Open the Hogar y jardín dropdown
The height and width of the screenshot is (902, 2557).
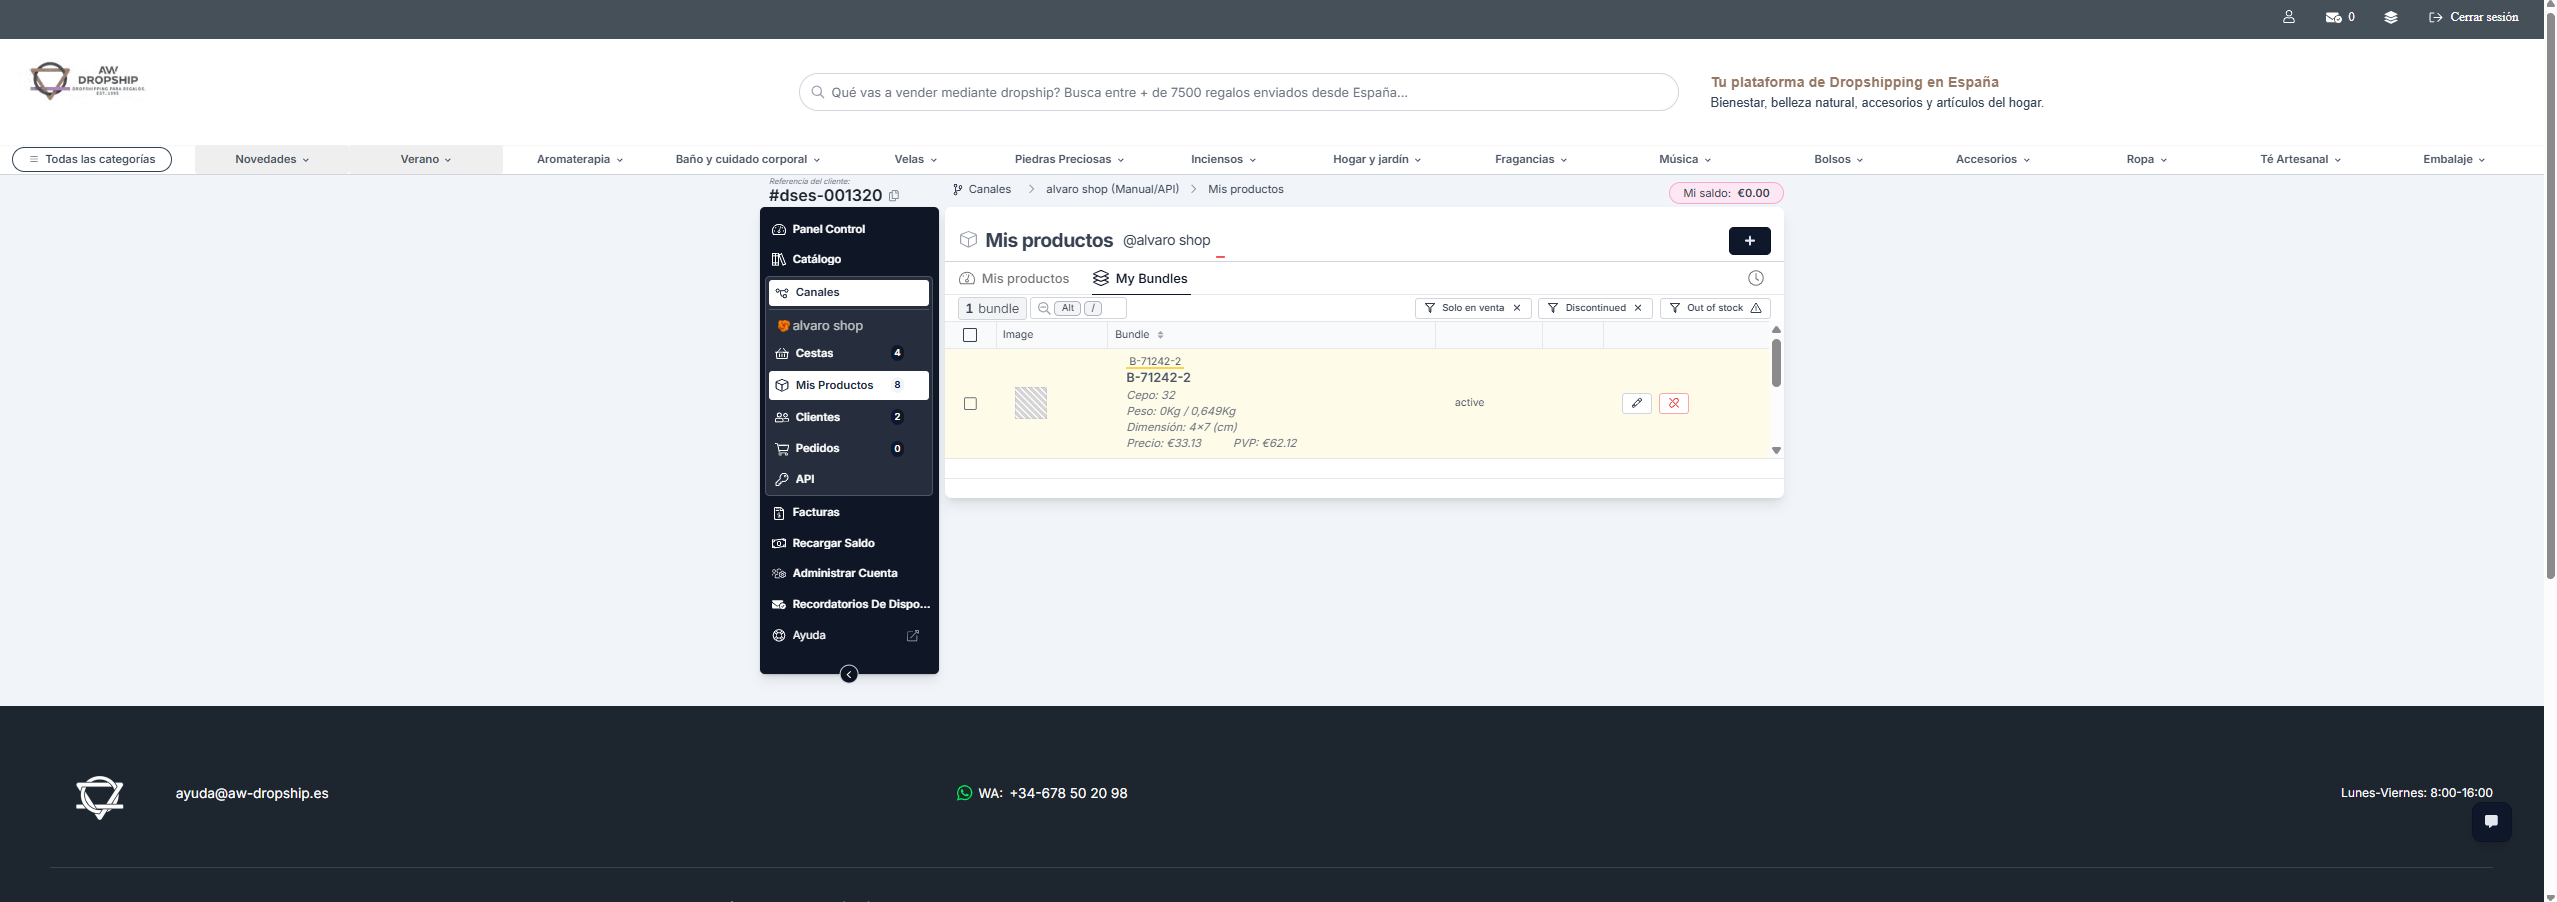(1377, 160)
